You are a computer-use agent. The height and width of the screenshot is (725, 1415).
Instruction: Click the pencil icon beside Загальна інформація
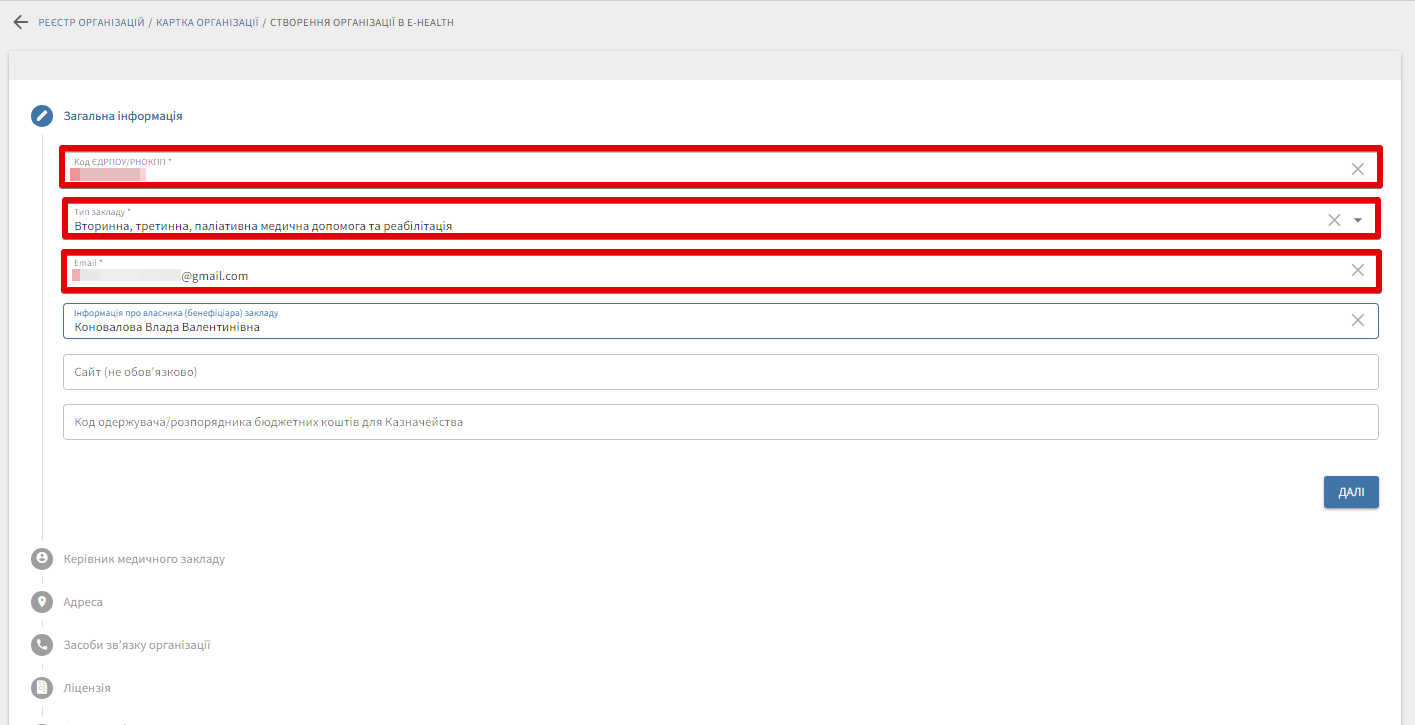coord(42,116)
